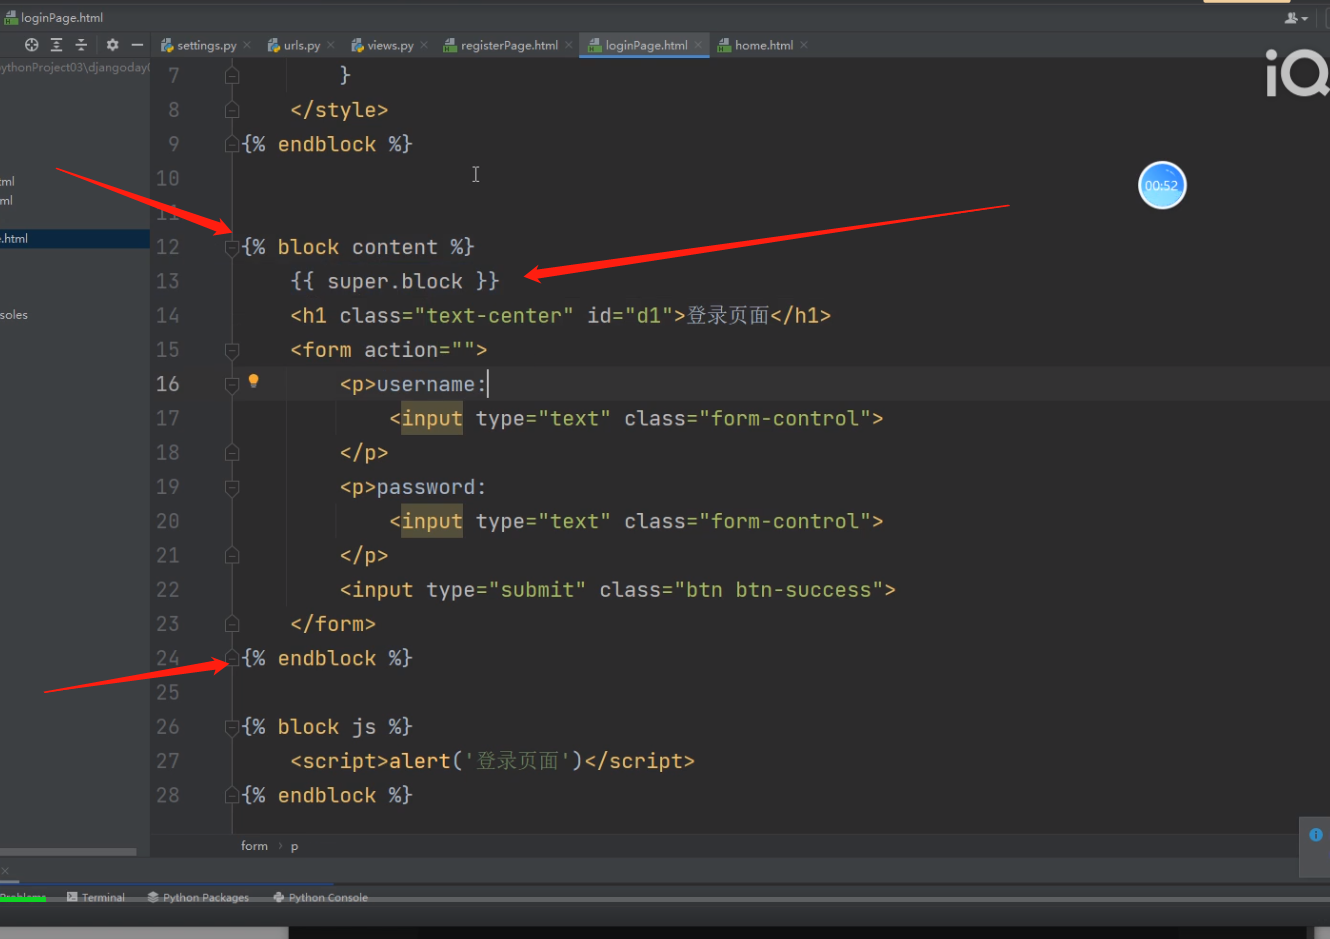Click the yellow lightbulb intention icon

click(253, 381)
